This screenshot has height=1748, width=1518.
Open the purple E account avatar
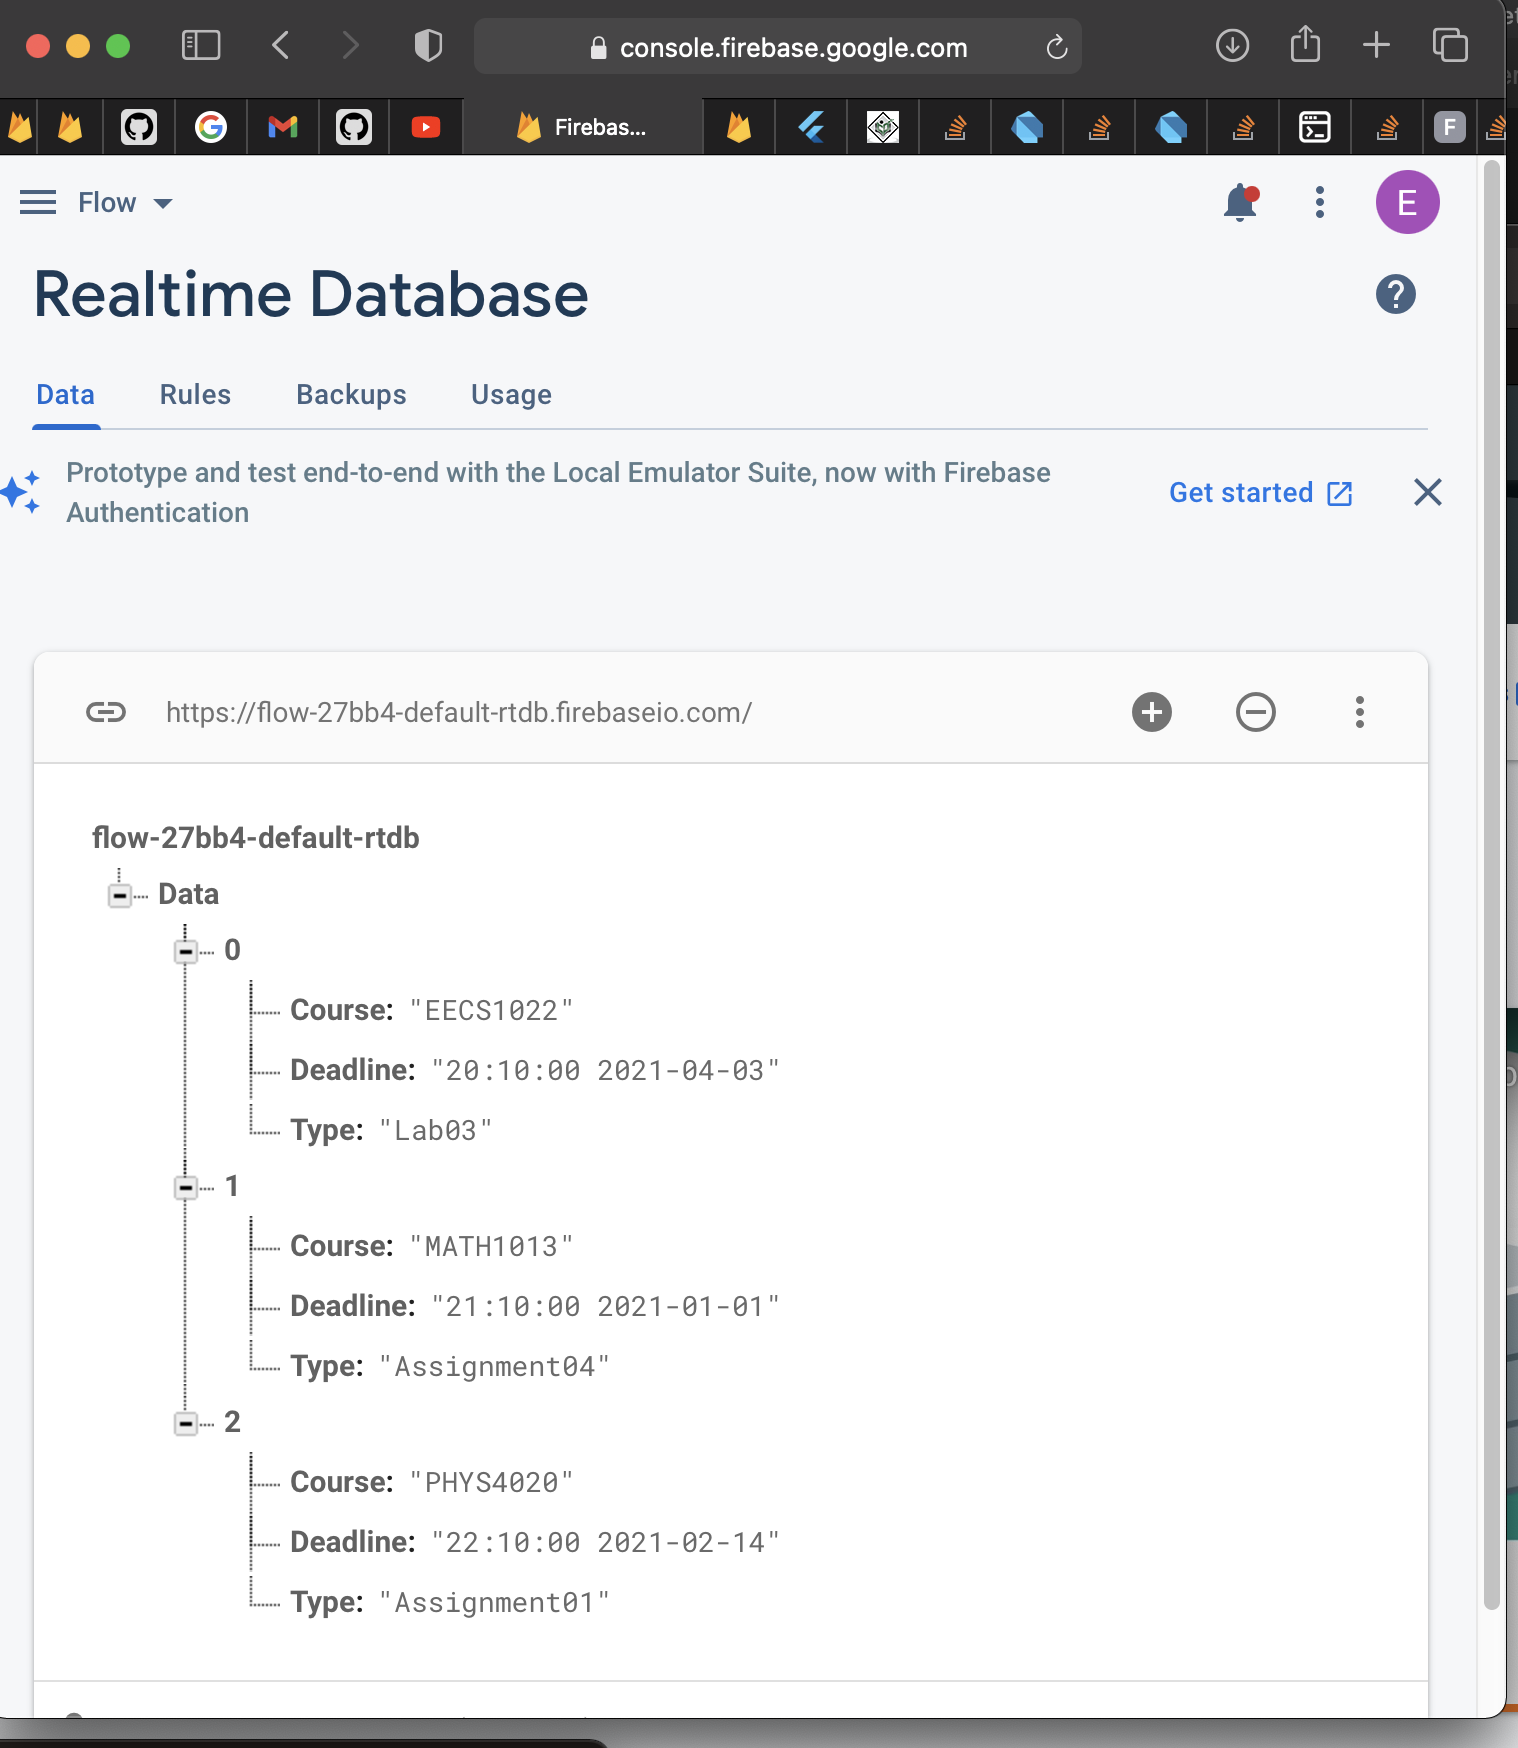pos(1407,202)
